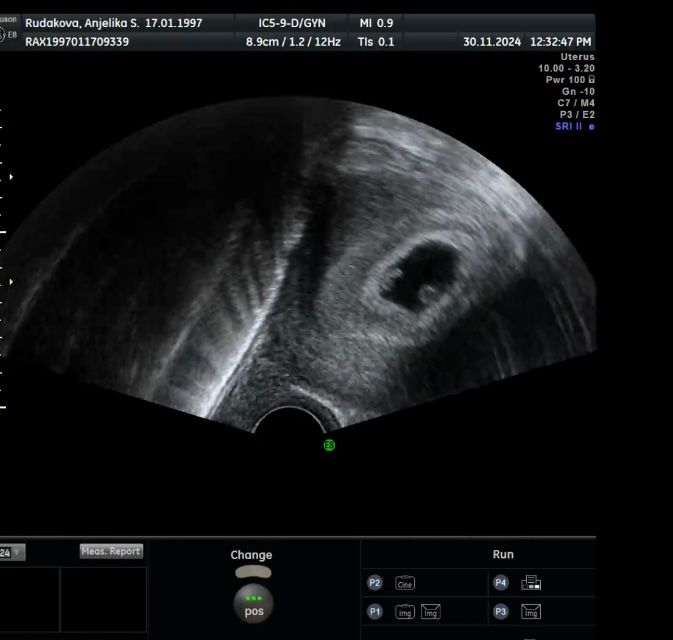Screen dimensions: 673x640
Task: Click the P4 programmable key badge
Action: [x=500, y=583]
